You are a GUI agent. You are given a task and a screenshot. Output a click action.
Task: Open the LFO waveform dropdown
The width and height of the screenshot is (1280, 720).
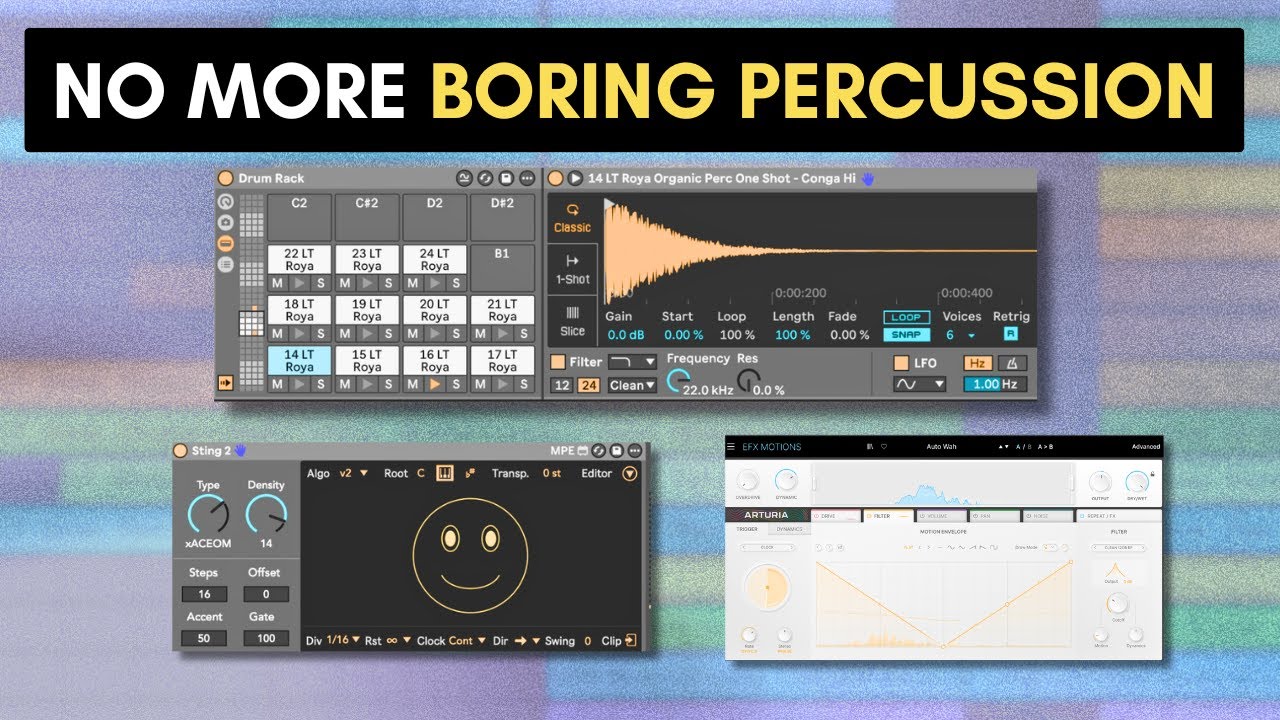(x=920, y=384)
